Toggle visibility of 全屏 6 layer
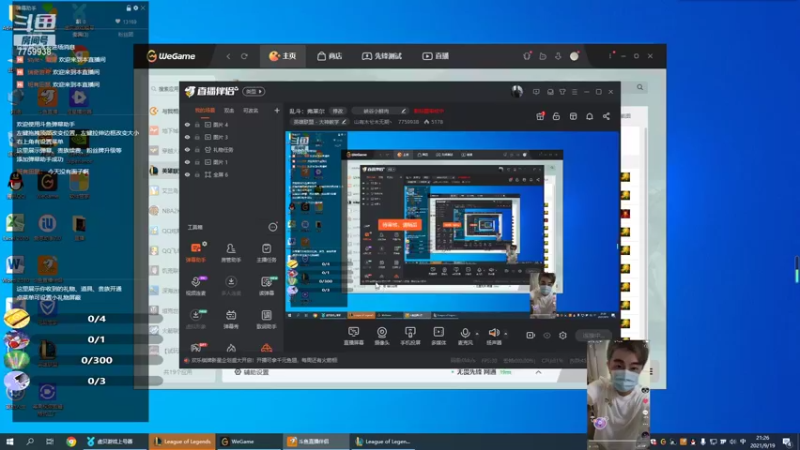This screenshot has width=800, height=450. coord(187,174)
